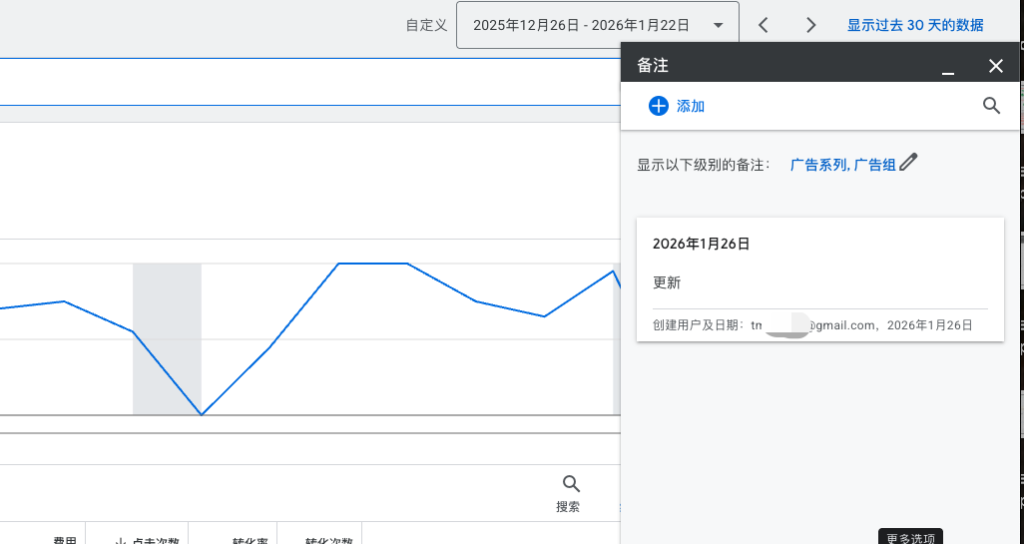Click the 显示过去 30 天的数据 link

coord(914,25)
